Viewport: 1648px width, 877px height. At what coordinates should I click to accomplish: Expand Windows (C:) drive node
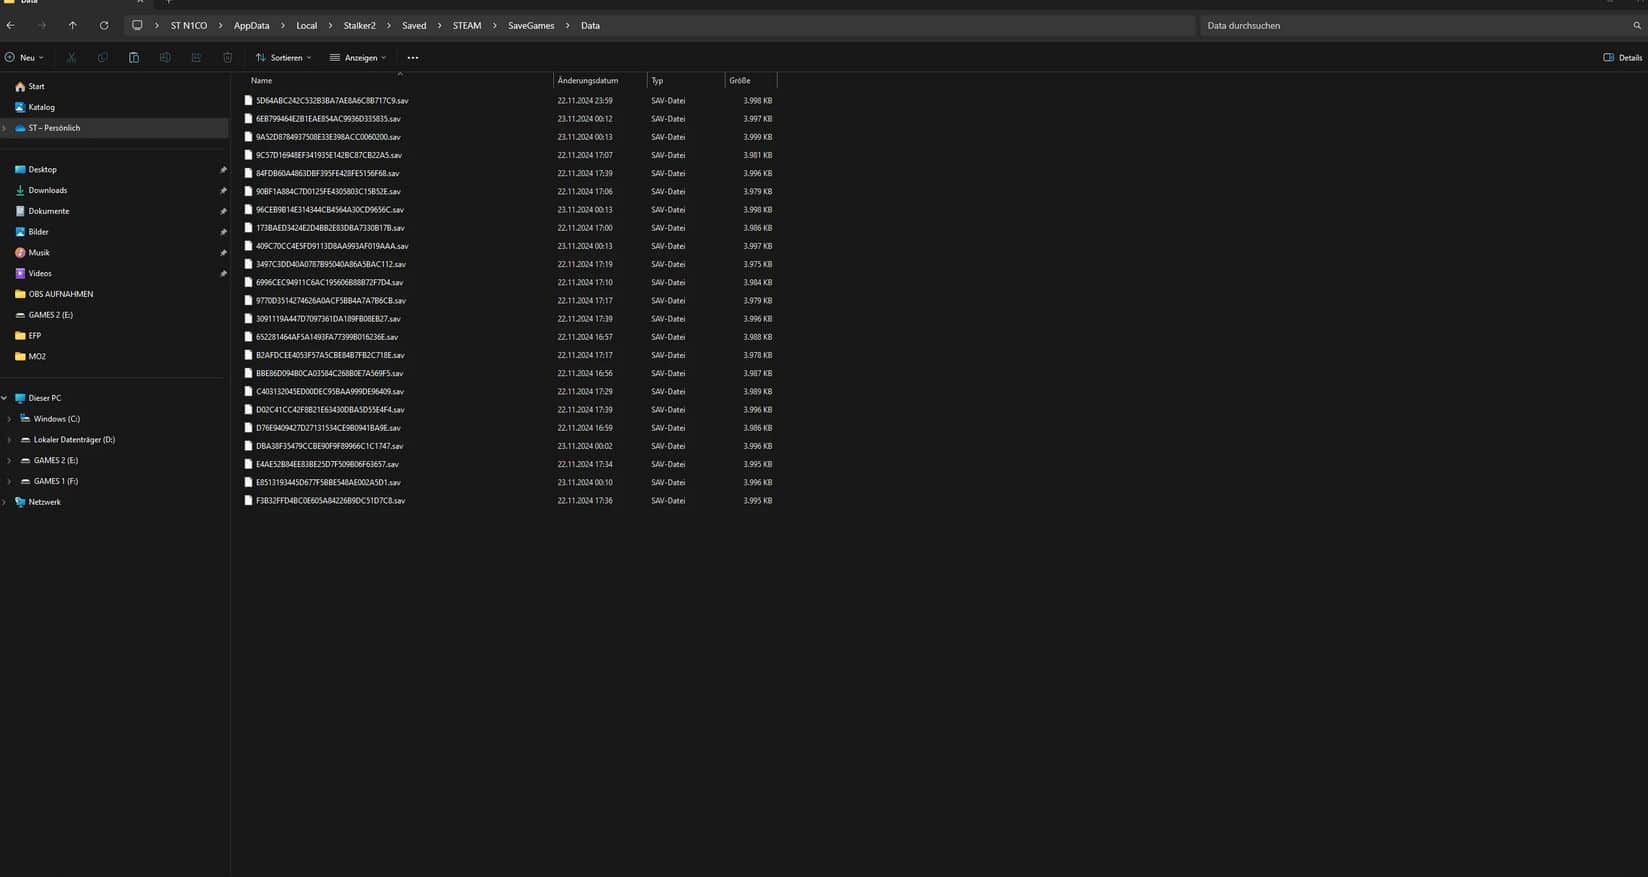[9, 419]
